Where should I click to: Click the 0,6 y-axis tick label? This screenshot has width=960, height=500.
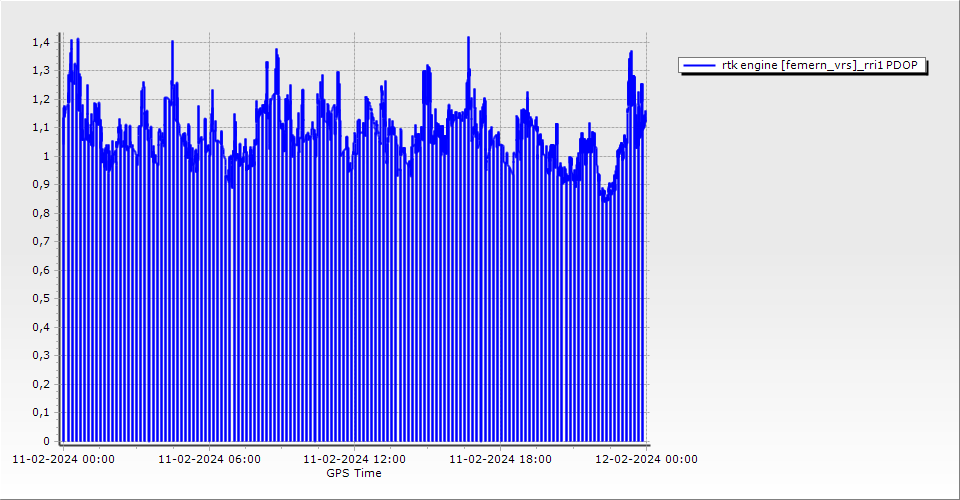click(x=40, y=270)
